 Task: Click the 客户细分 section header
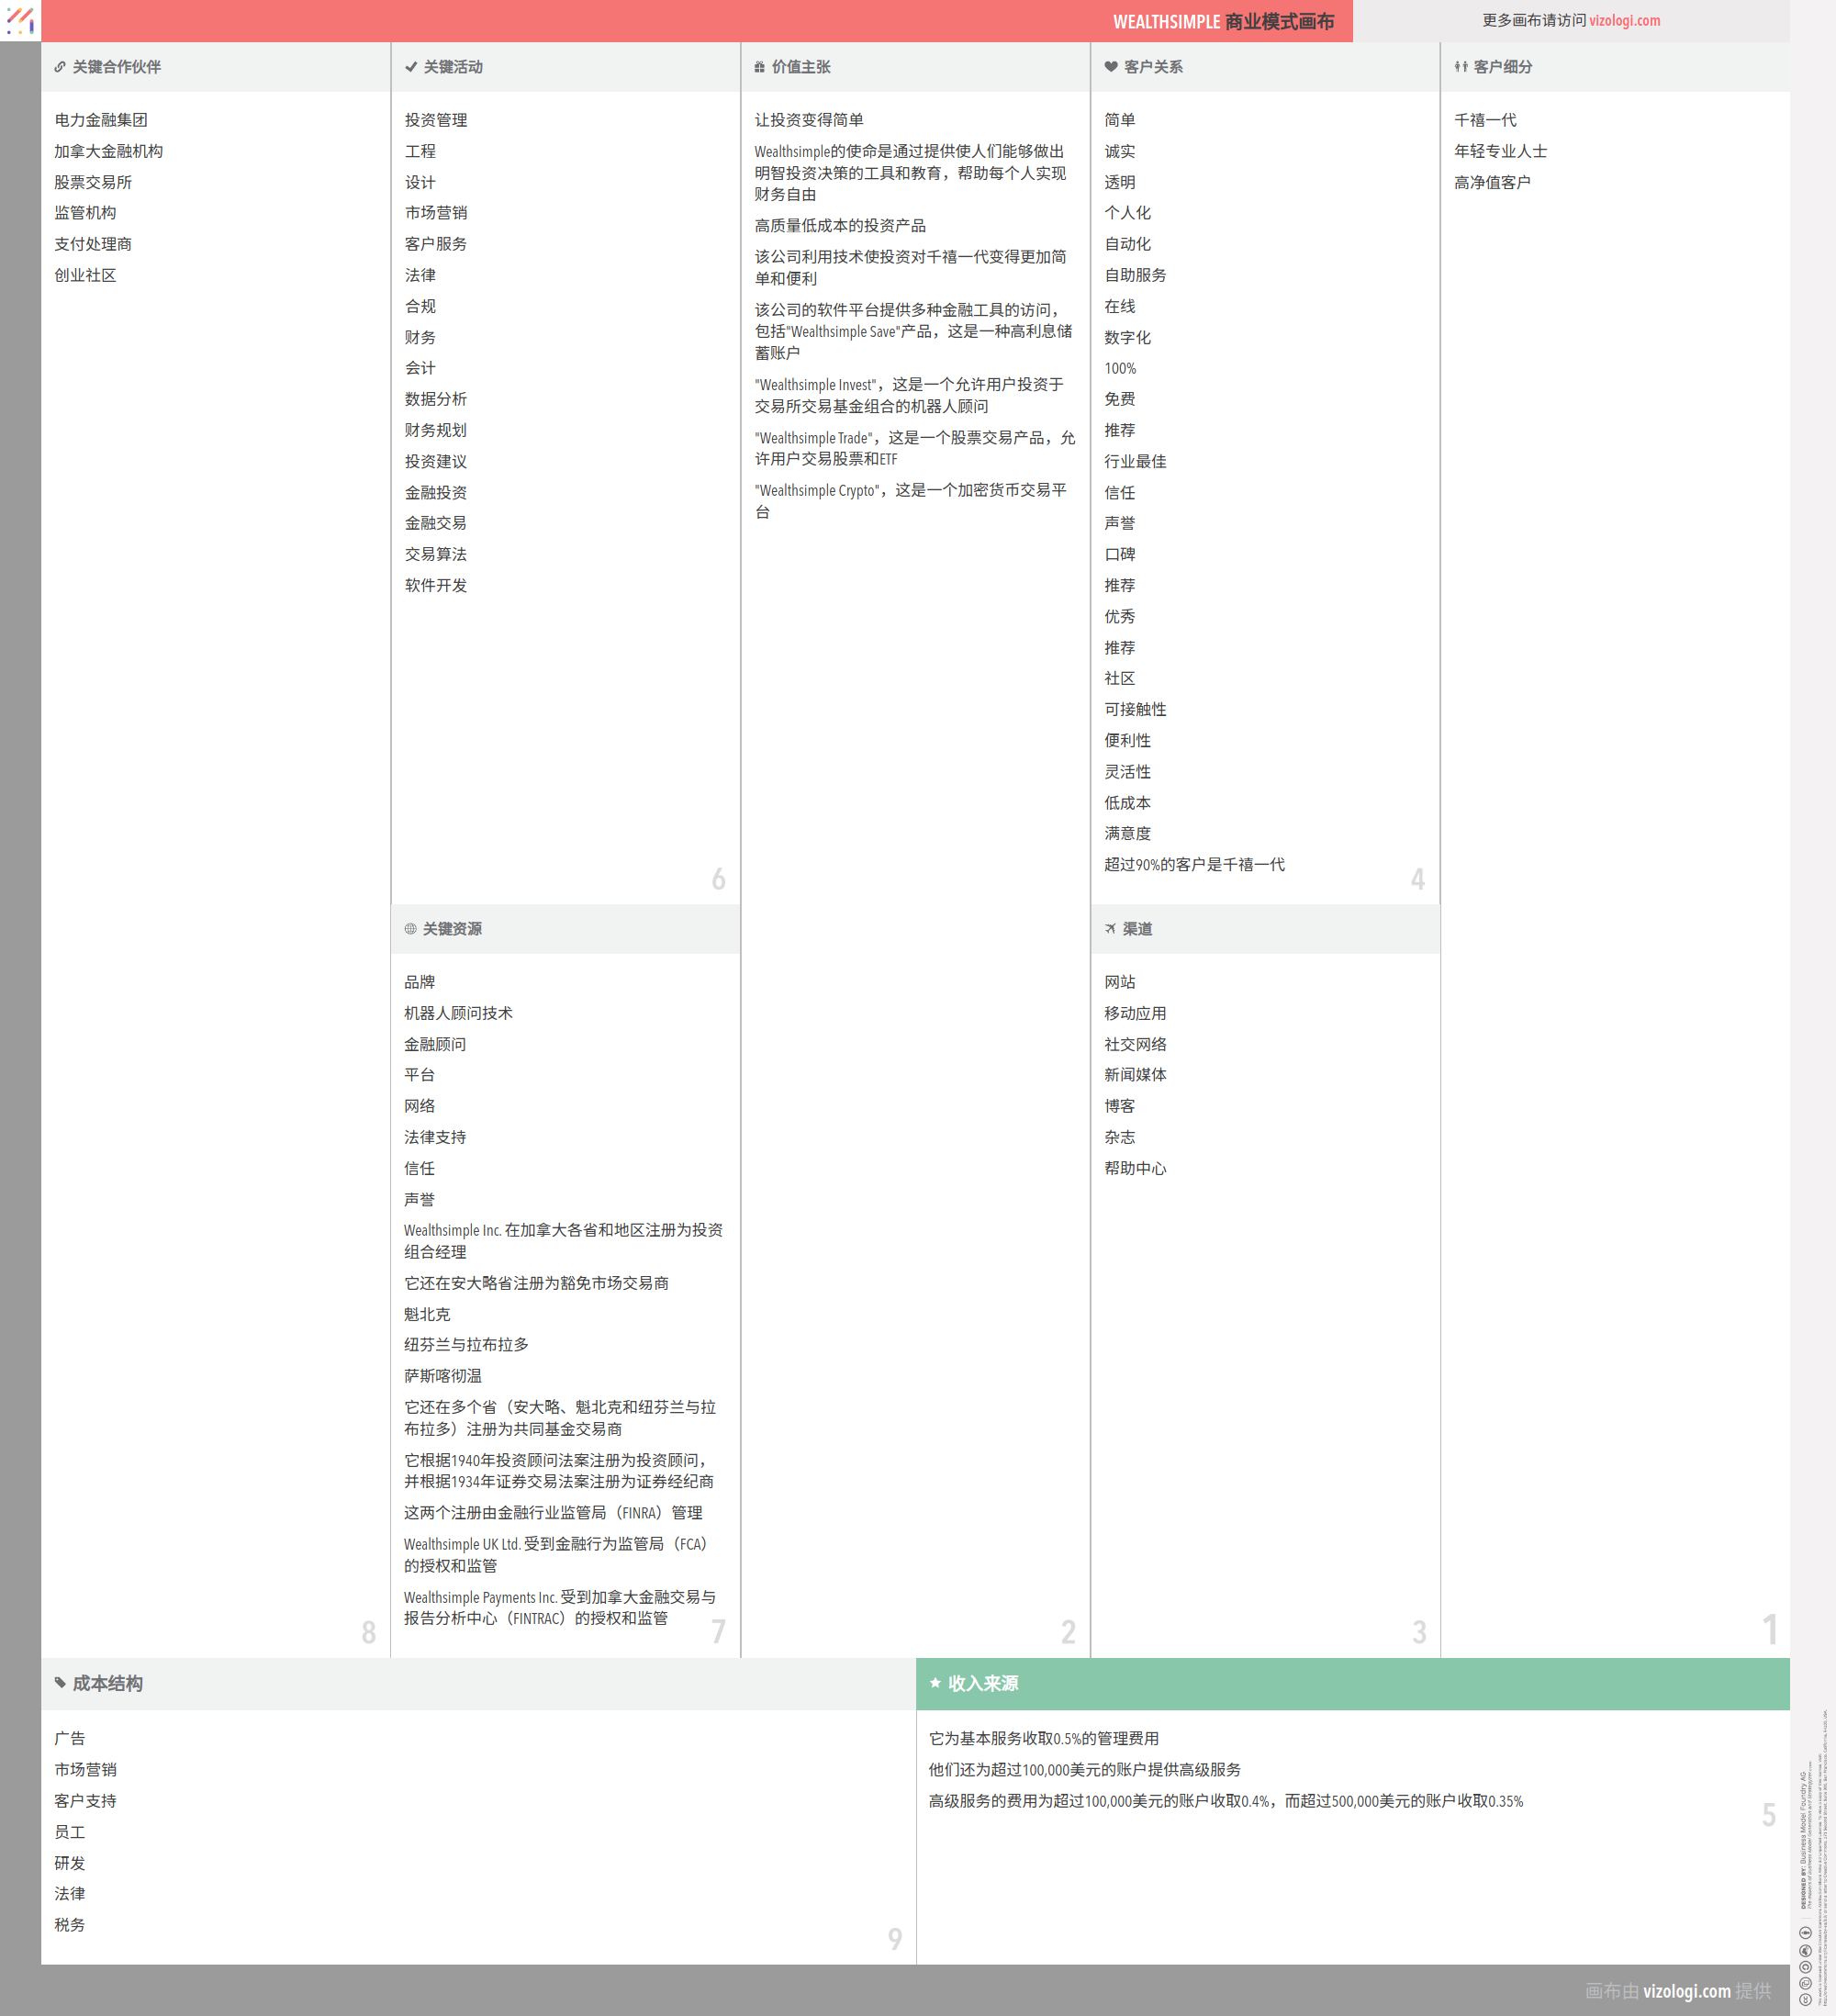1502,67
